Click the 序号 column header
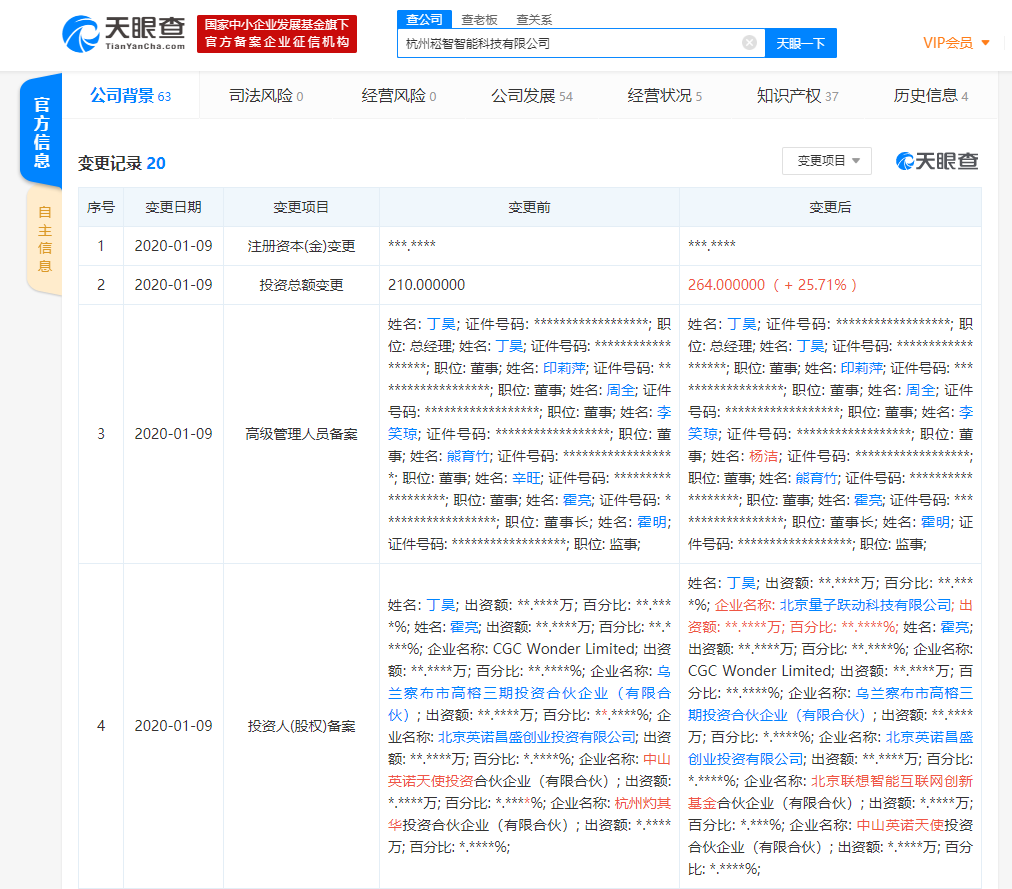 [x=101, y=207]
